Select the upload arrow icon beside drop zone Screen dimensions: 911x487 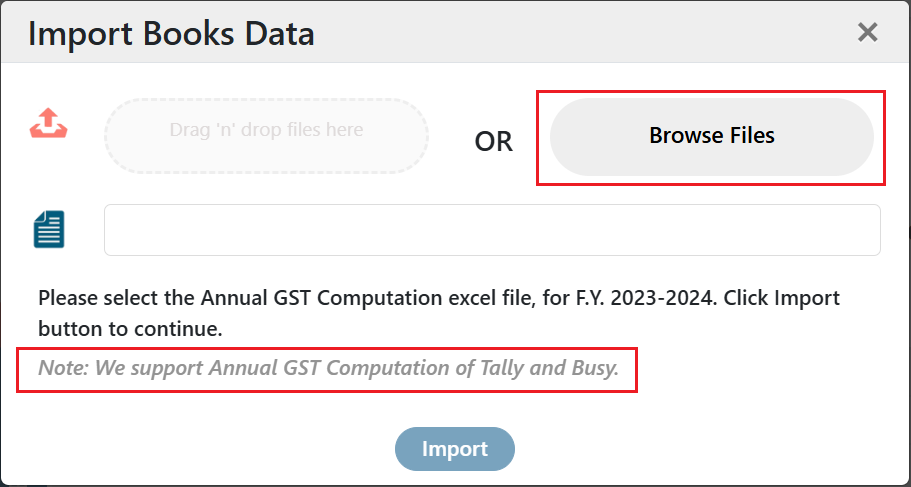(x=48, y=123)
